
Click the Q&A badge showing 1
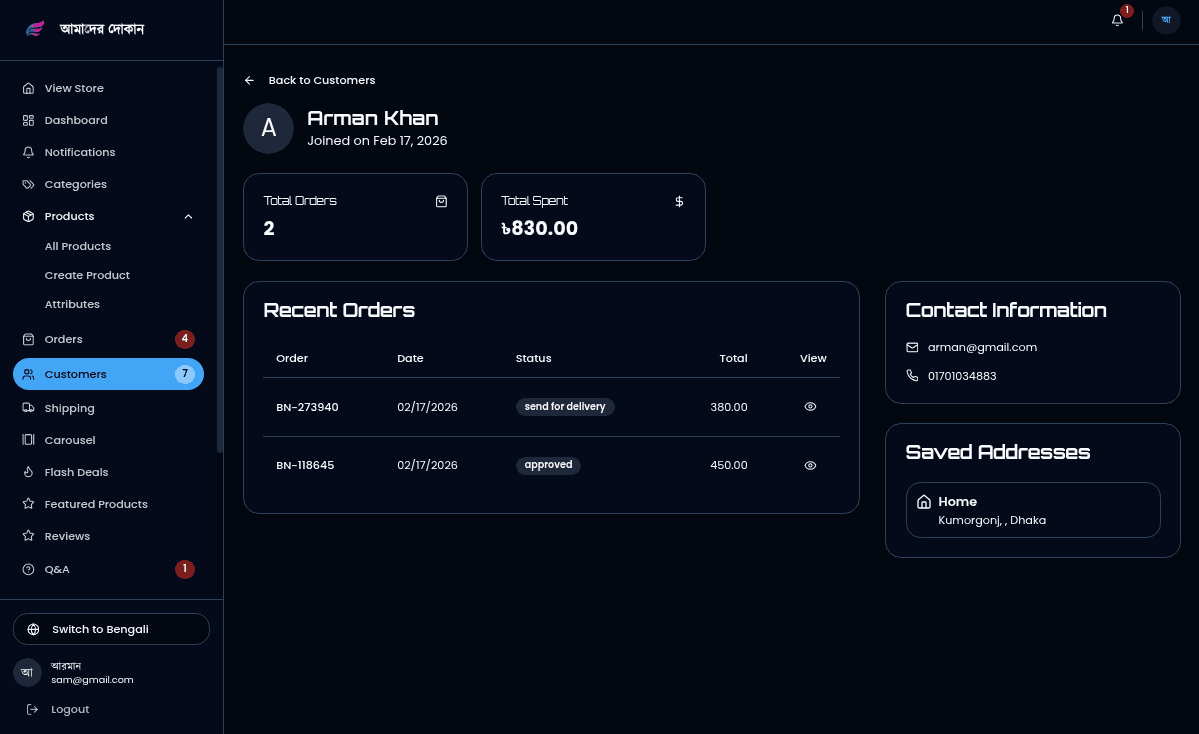tap(184, 569)
